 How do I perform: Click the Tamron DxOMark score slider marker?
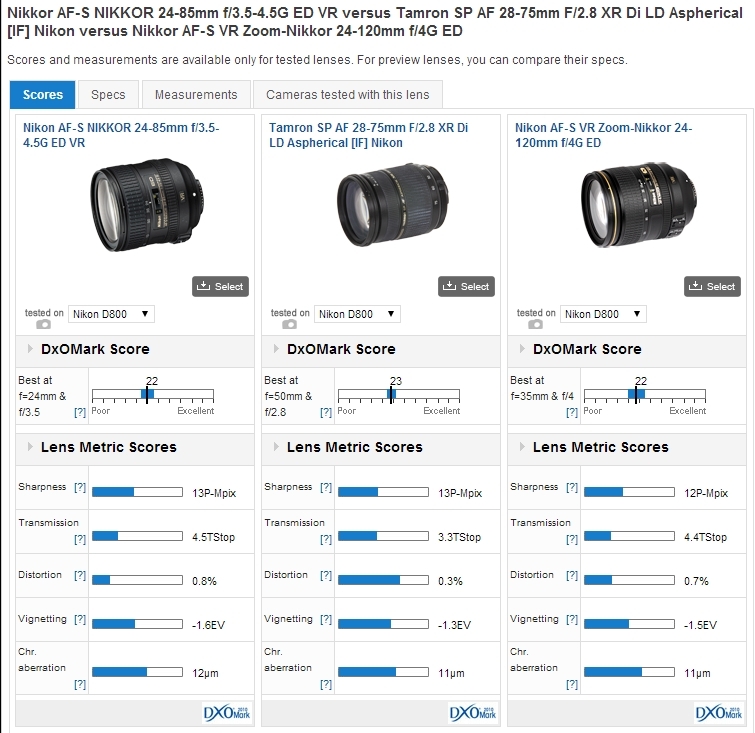click(392, 394)
